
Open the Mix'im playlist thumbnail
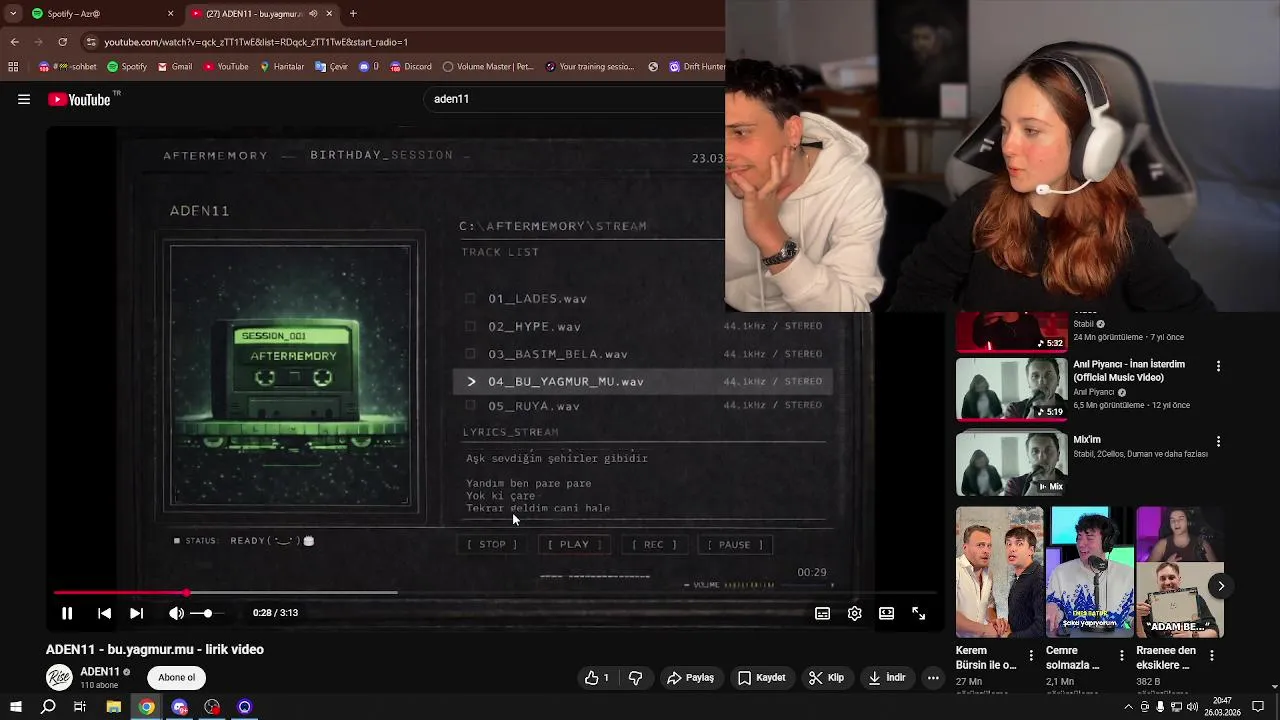[1012, 464]
